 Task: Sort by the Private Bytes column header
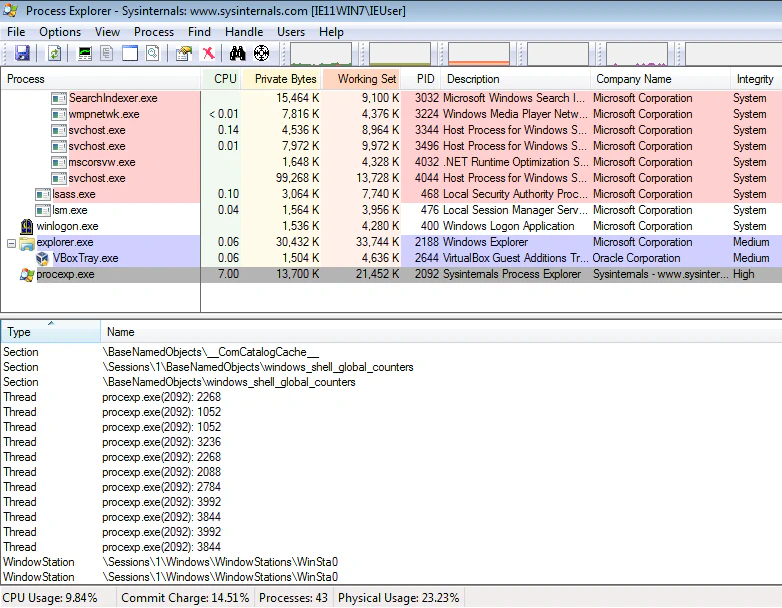click(x=282, y=79)
